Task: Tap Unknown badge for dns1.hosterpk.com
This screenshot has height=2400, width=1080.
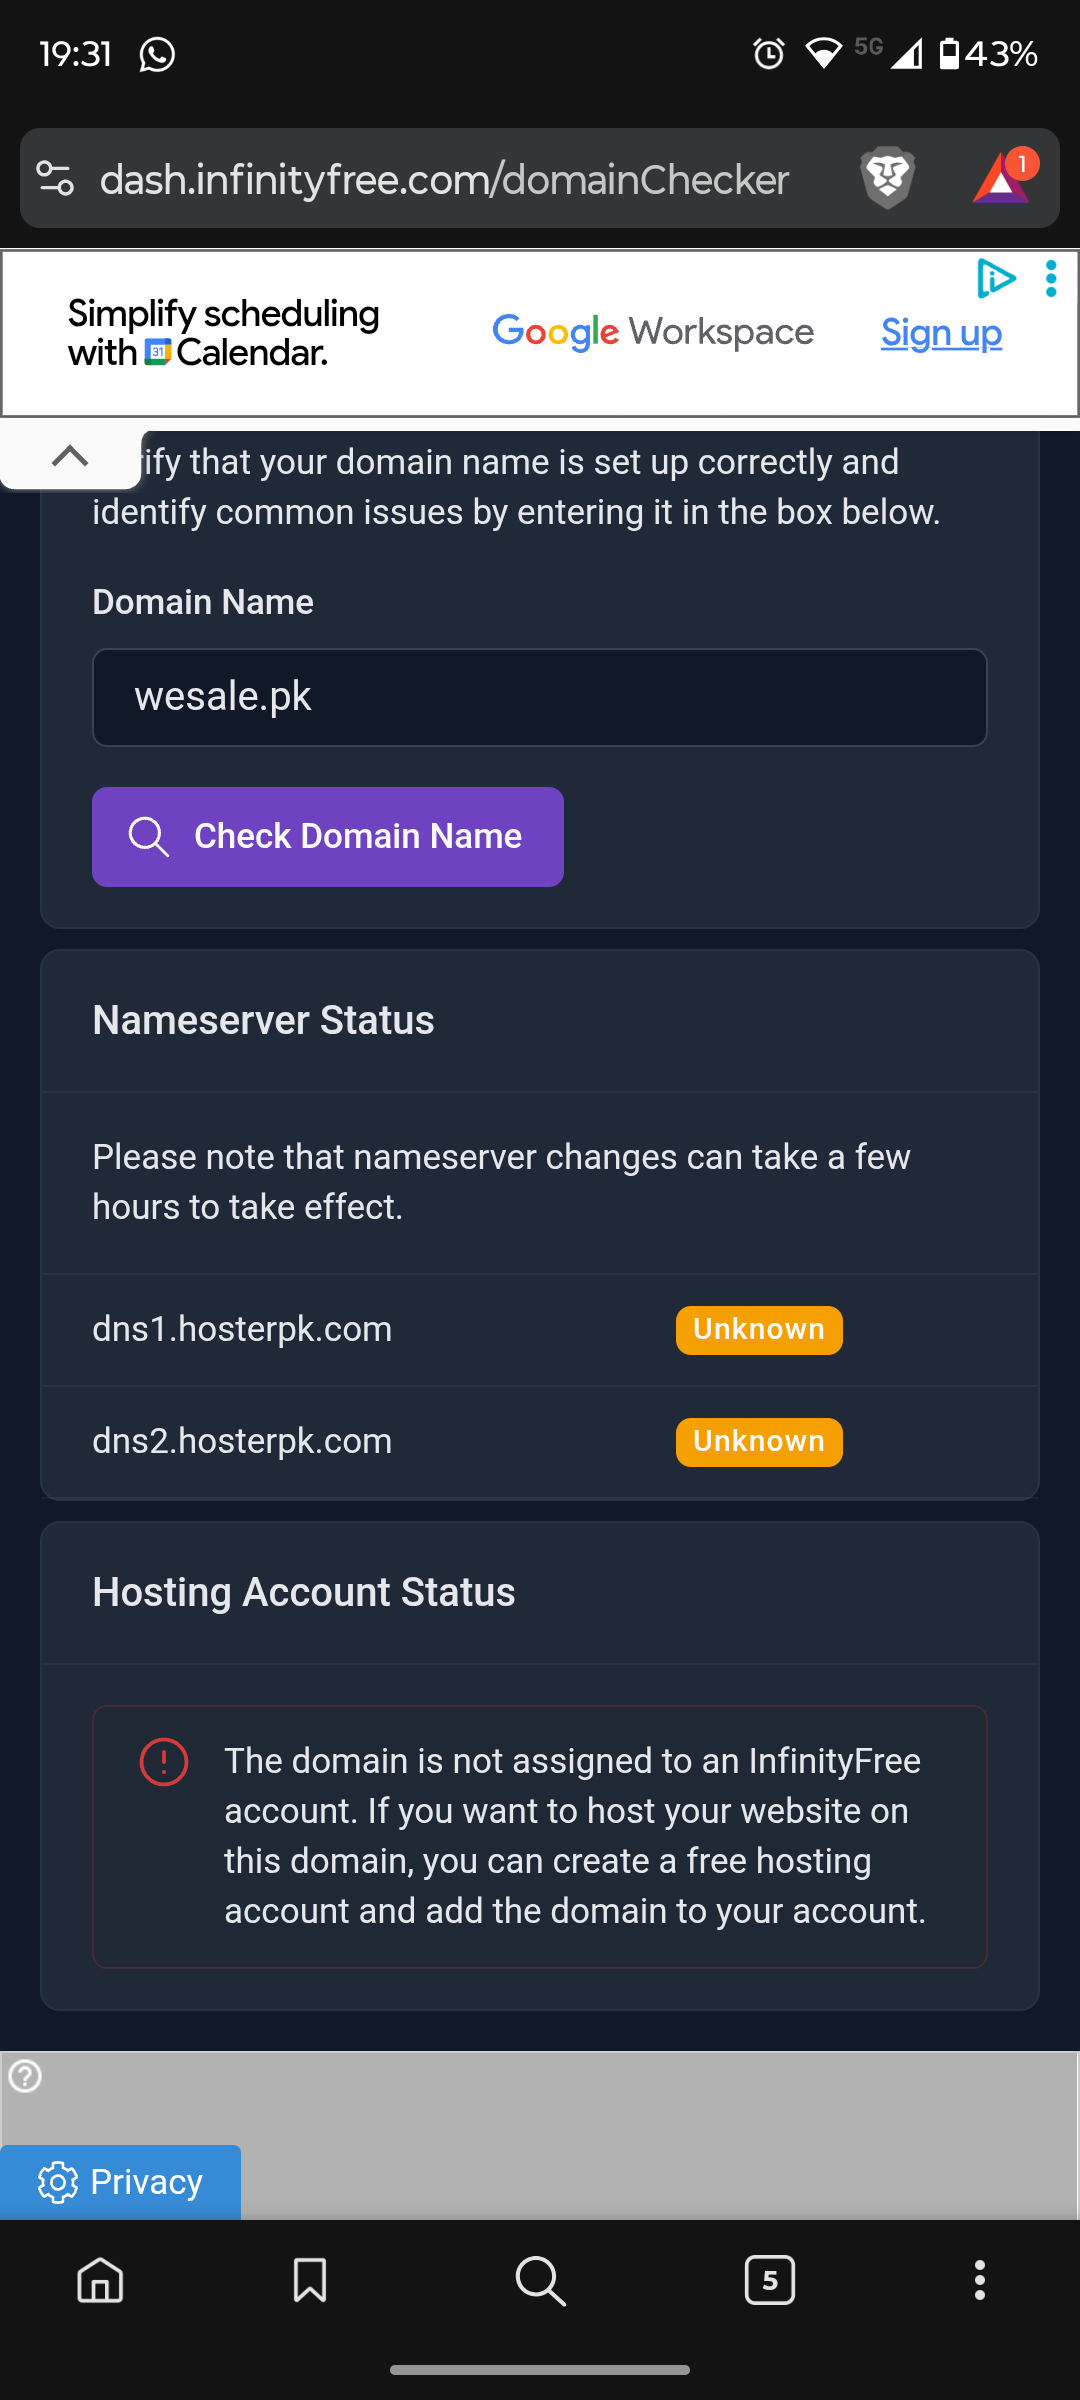Action: [x=759, y=1330]
